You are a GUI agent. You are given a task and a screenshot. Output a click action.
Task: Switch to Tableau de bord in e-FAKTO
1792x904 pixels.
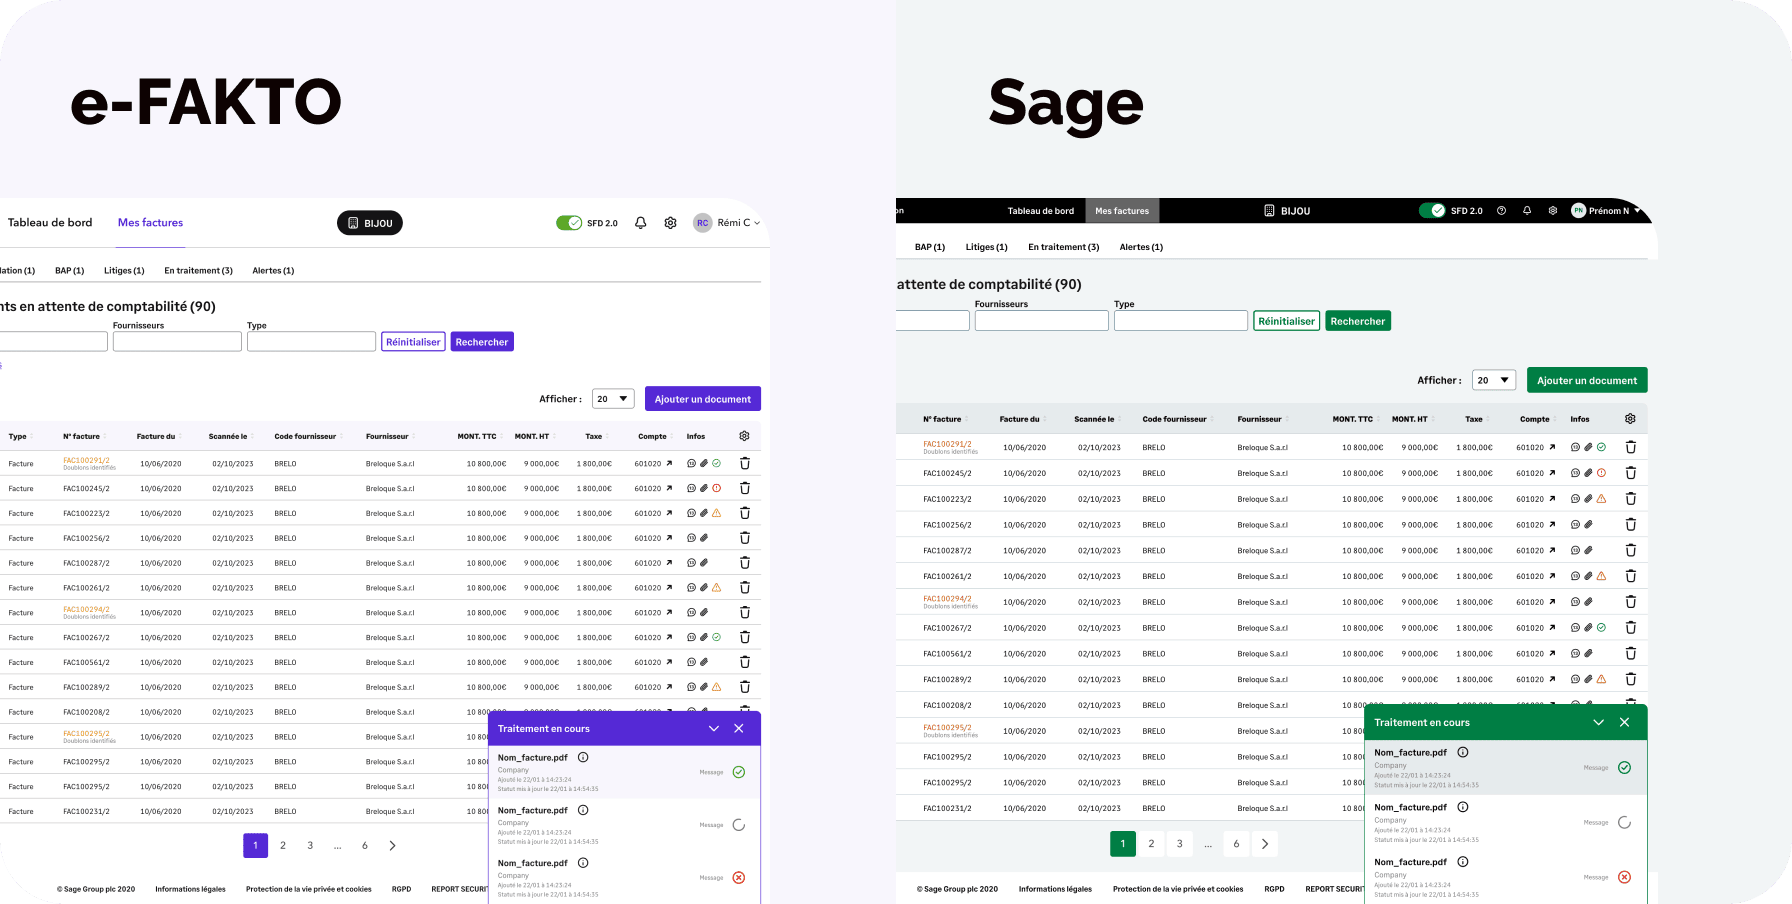(x=50, y=223)
